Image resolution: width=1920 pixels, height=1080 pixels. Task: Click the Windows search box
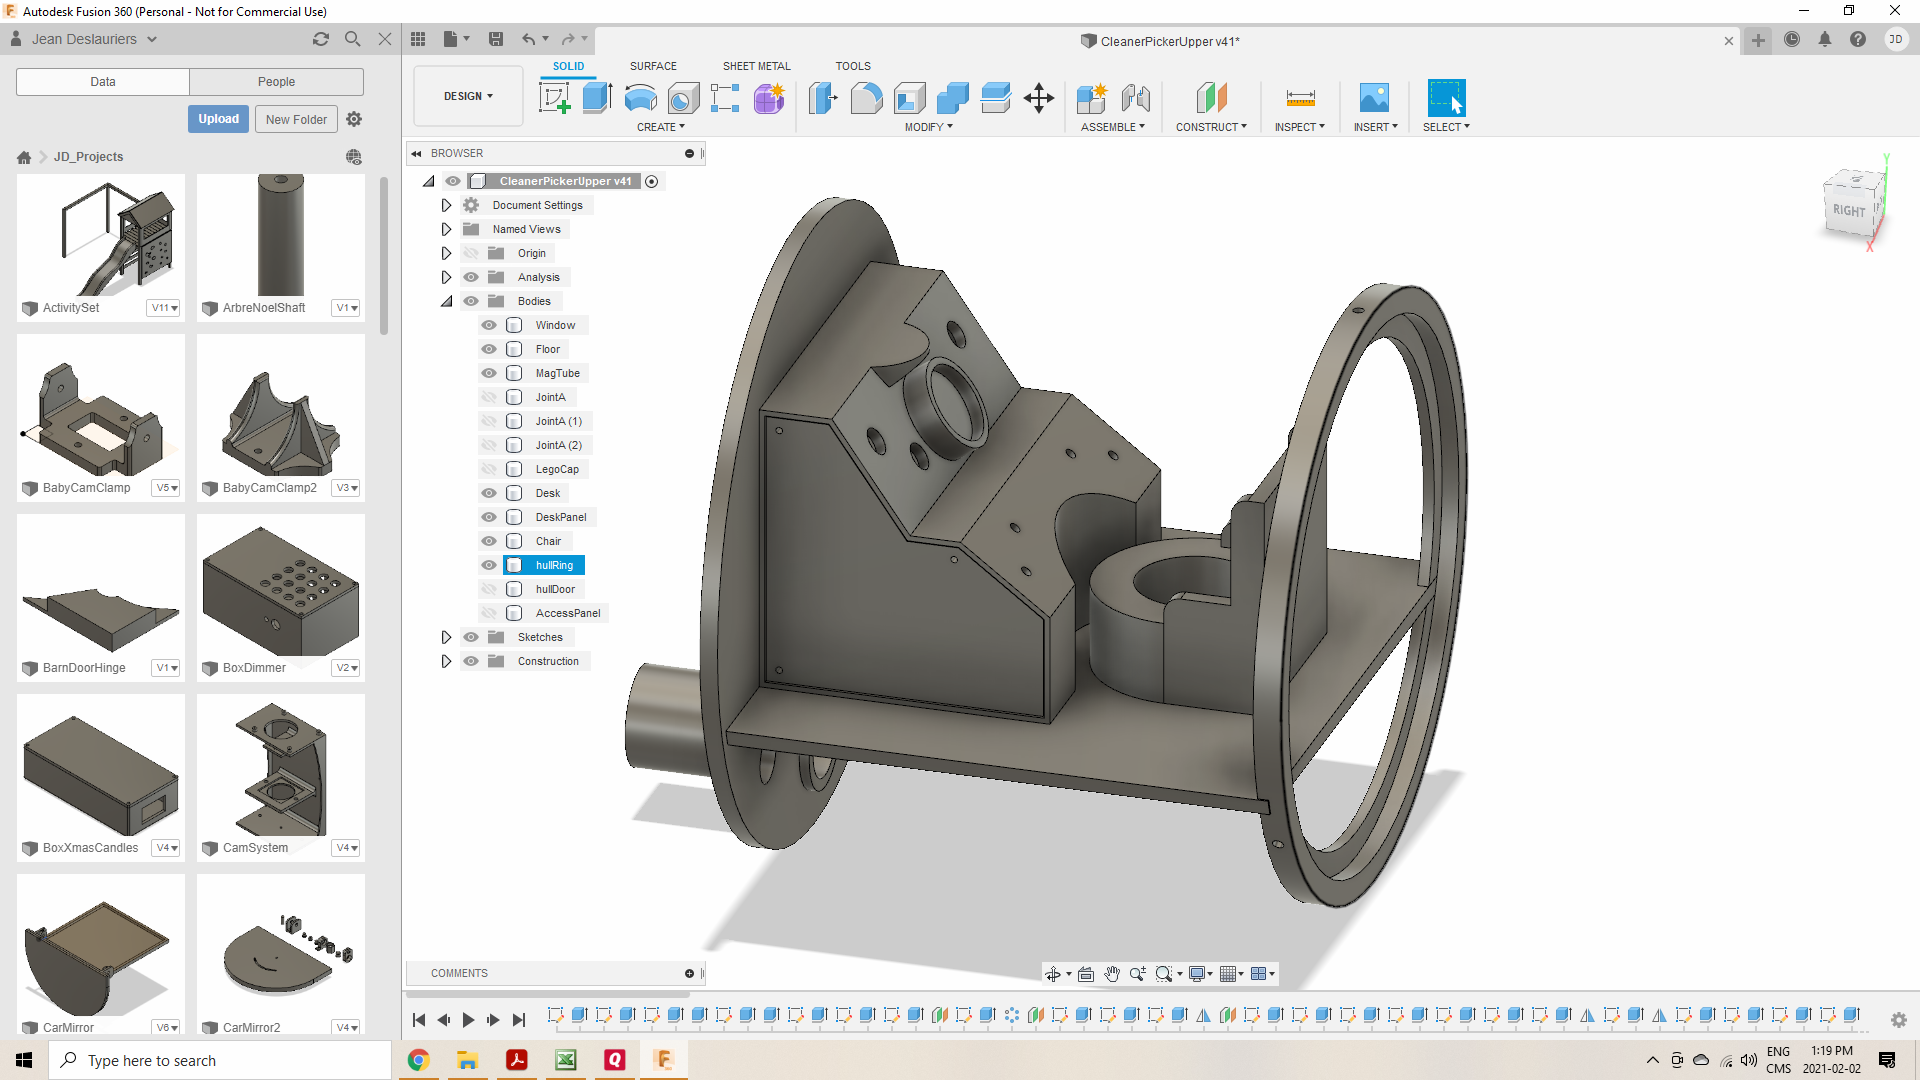pyautogui.click(x=220, y=1060)
